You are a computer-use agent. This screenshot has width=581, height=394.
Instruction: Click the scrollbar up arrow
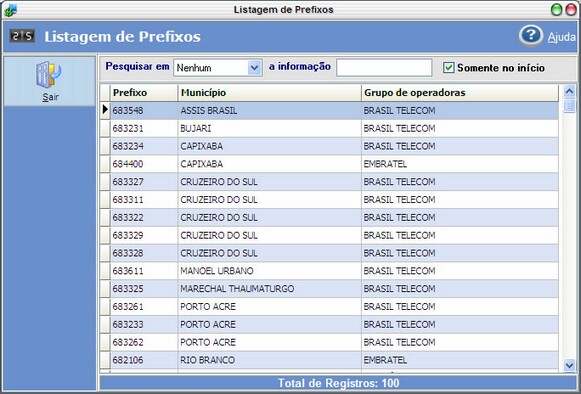(569, 91)
